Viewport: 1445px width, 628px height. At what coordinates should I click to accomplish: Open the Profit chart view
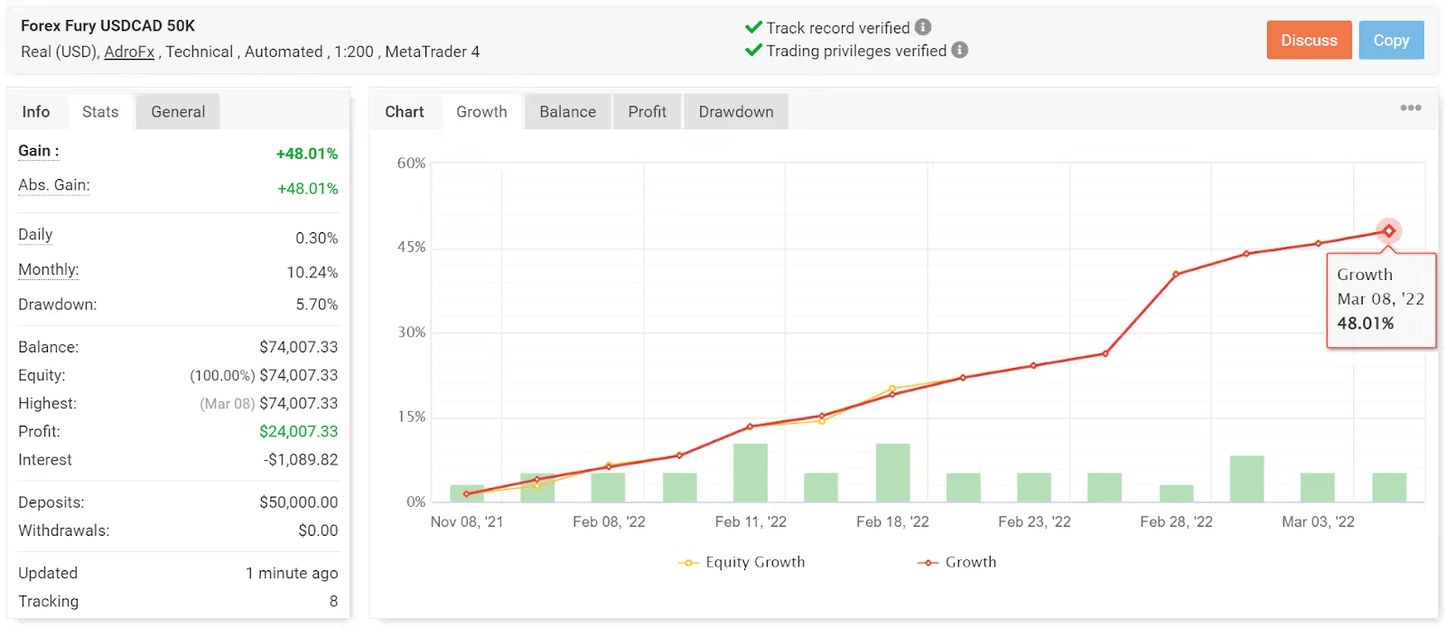[647, 111]
